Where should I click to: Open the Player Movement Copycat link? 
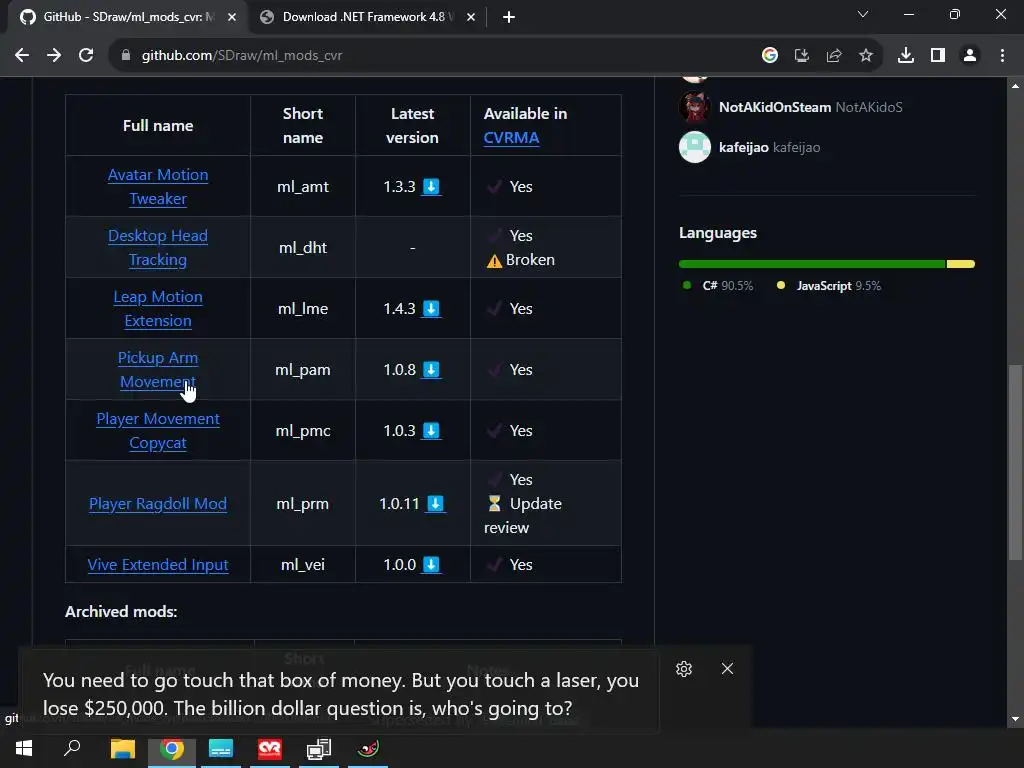158,431
